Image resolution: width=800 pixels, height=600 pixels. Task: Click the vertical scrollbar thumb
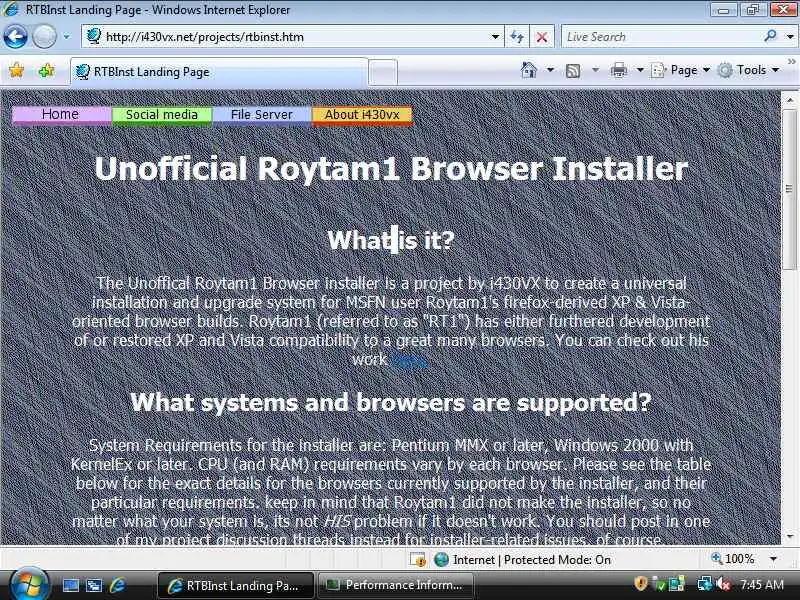pyautogui.click(x=789, y=190)
